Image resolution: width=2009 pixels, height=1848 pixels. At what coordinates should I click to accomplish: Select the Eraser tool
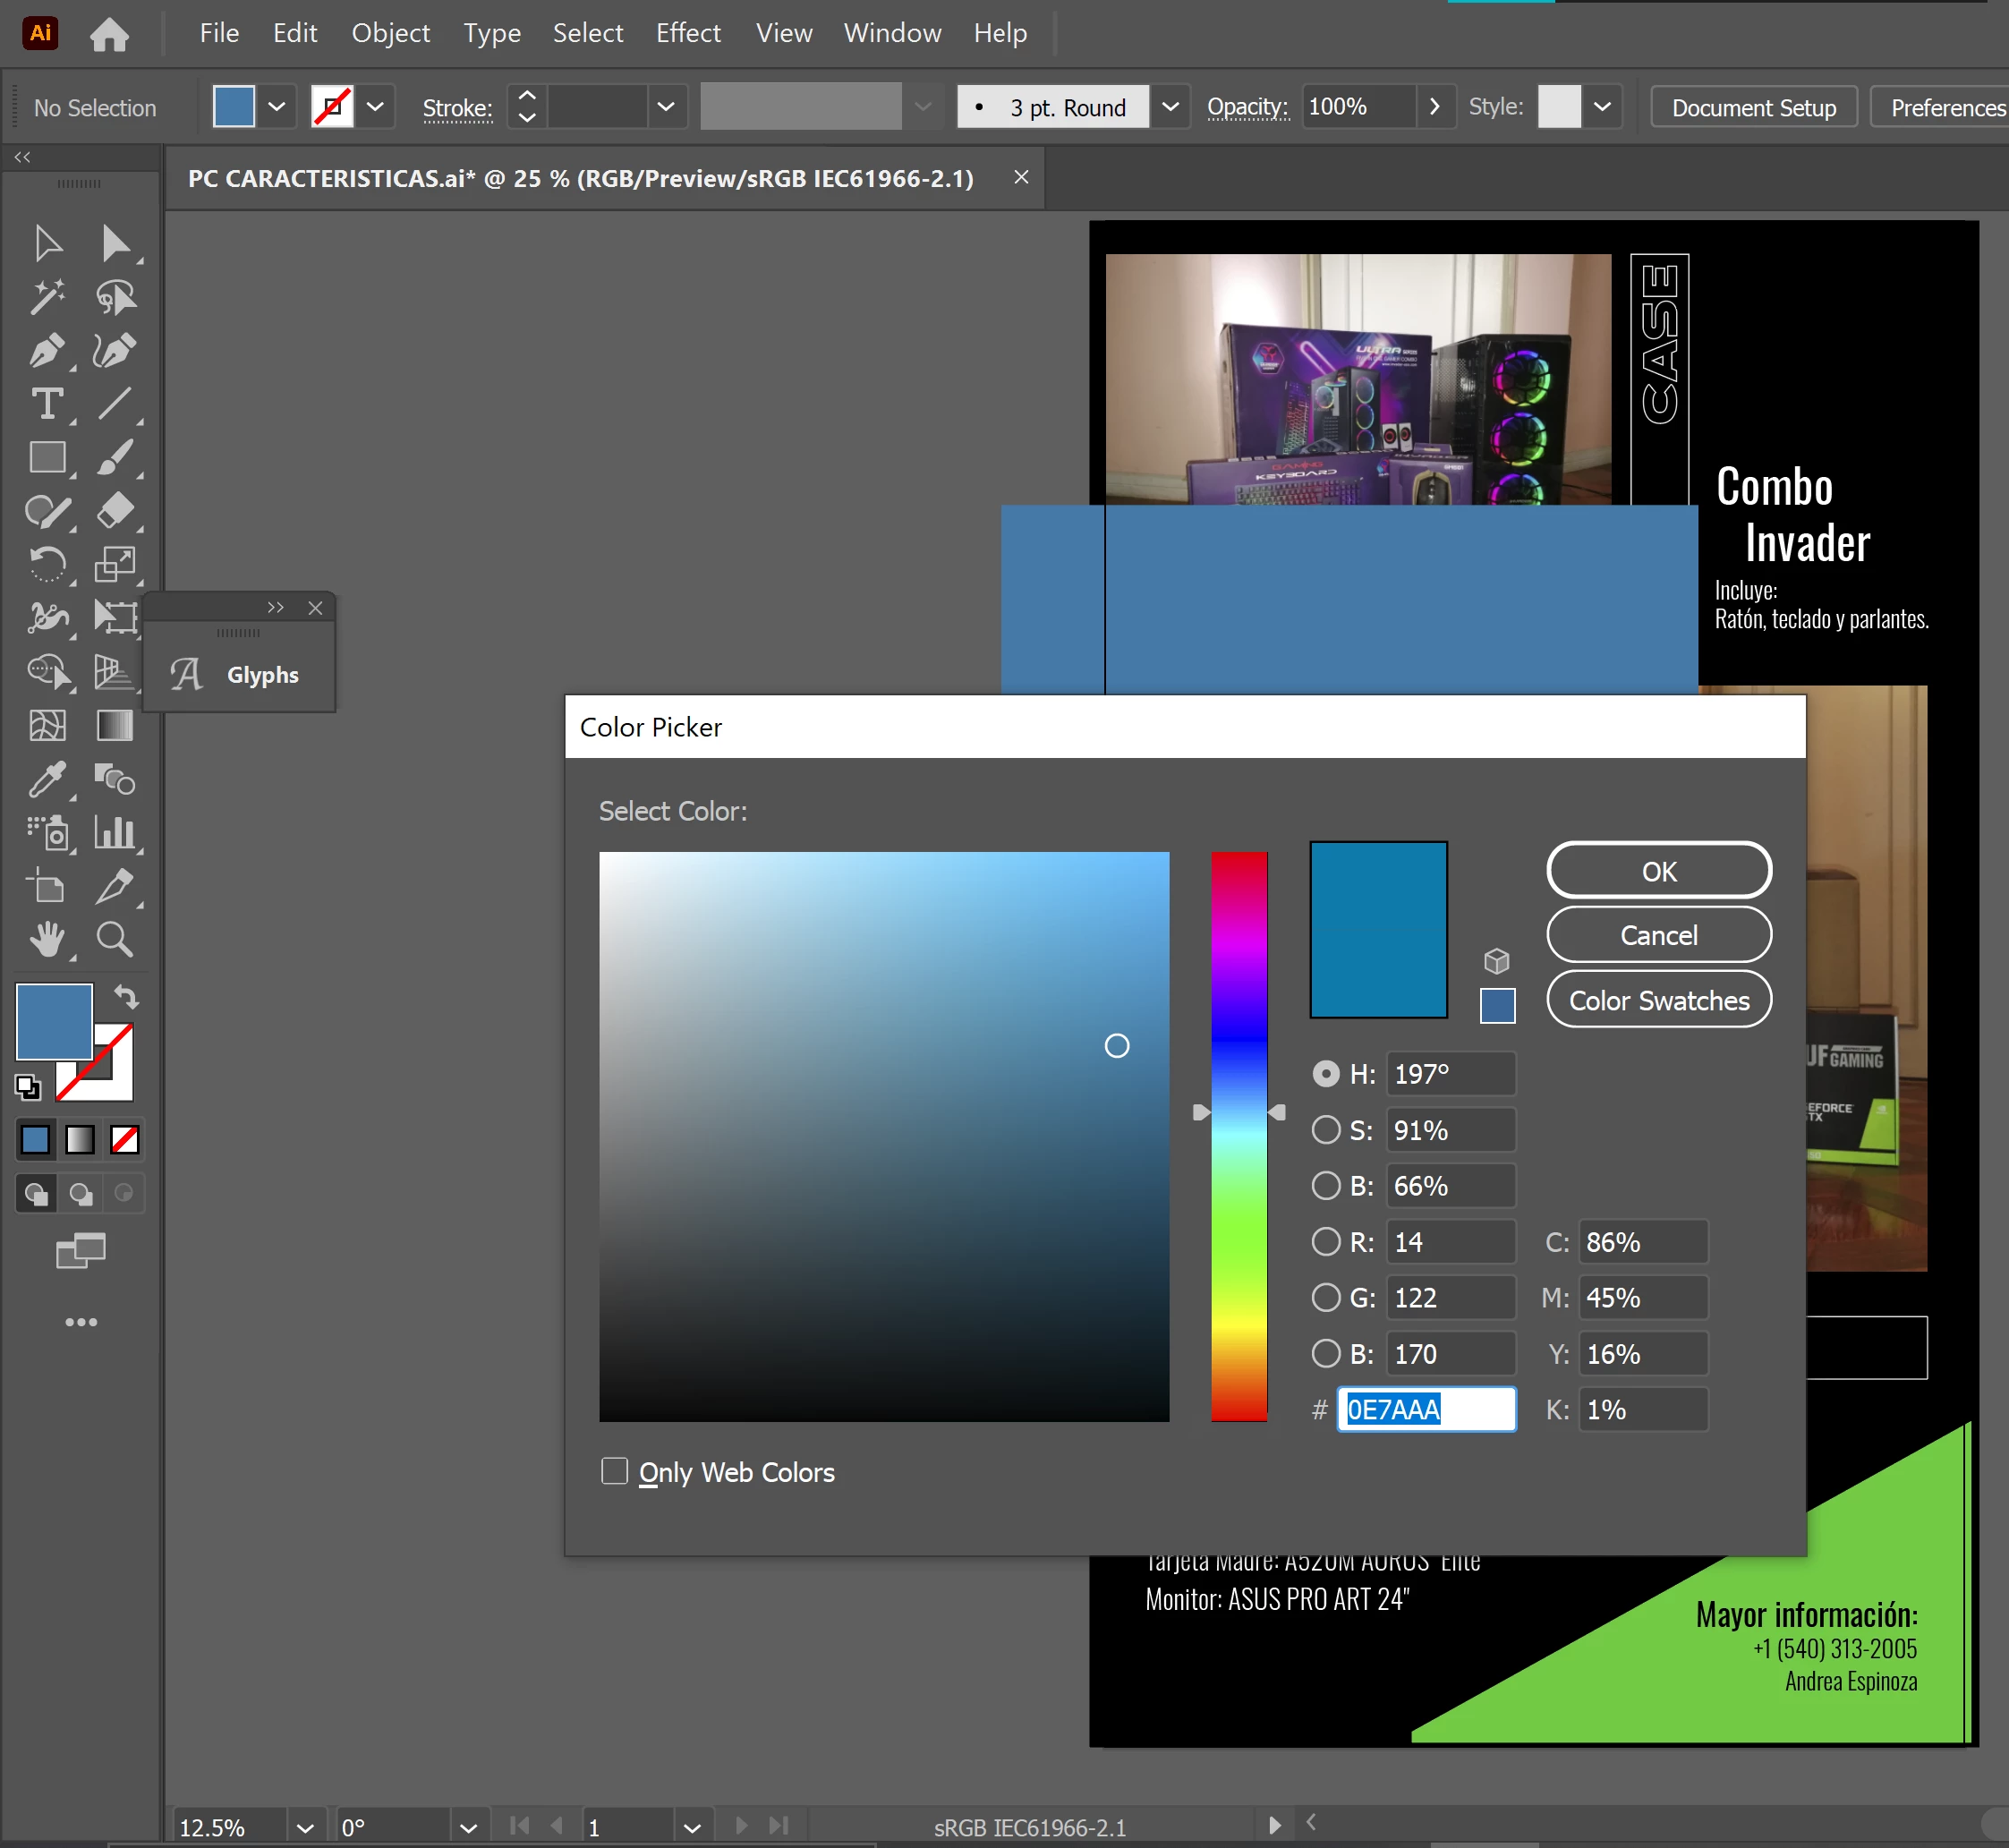(114, 510)
